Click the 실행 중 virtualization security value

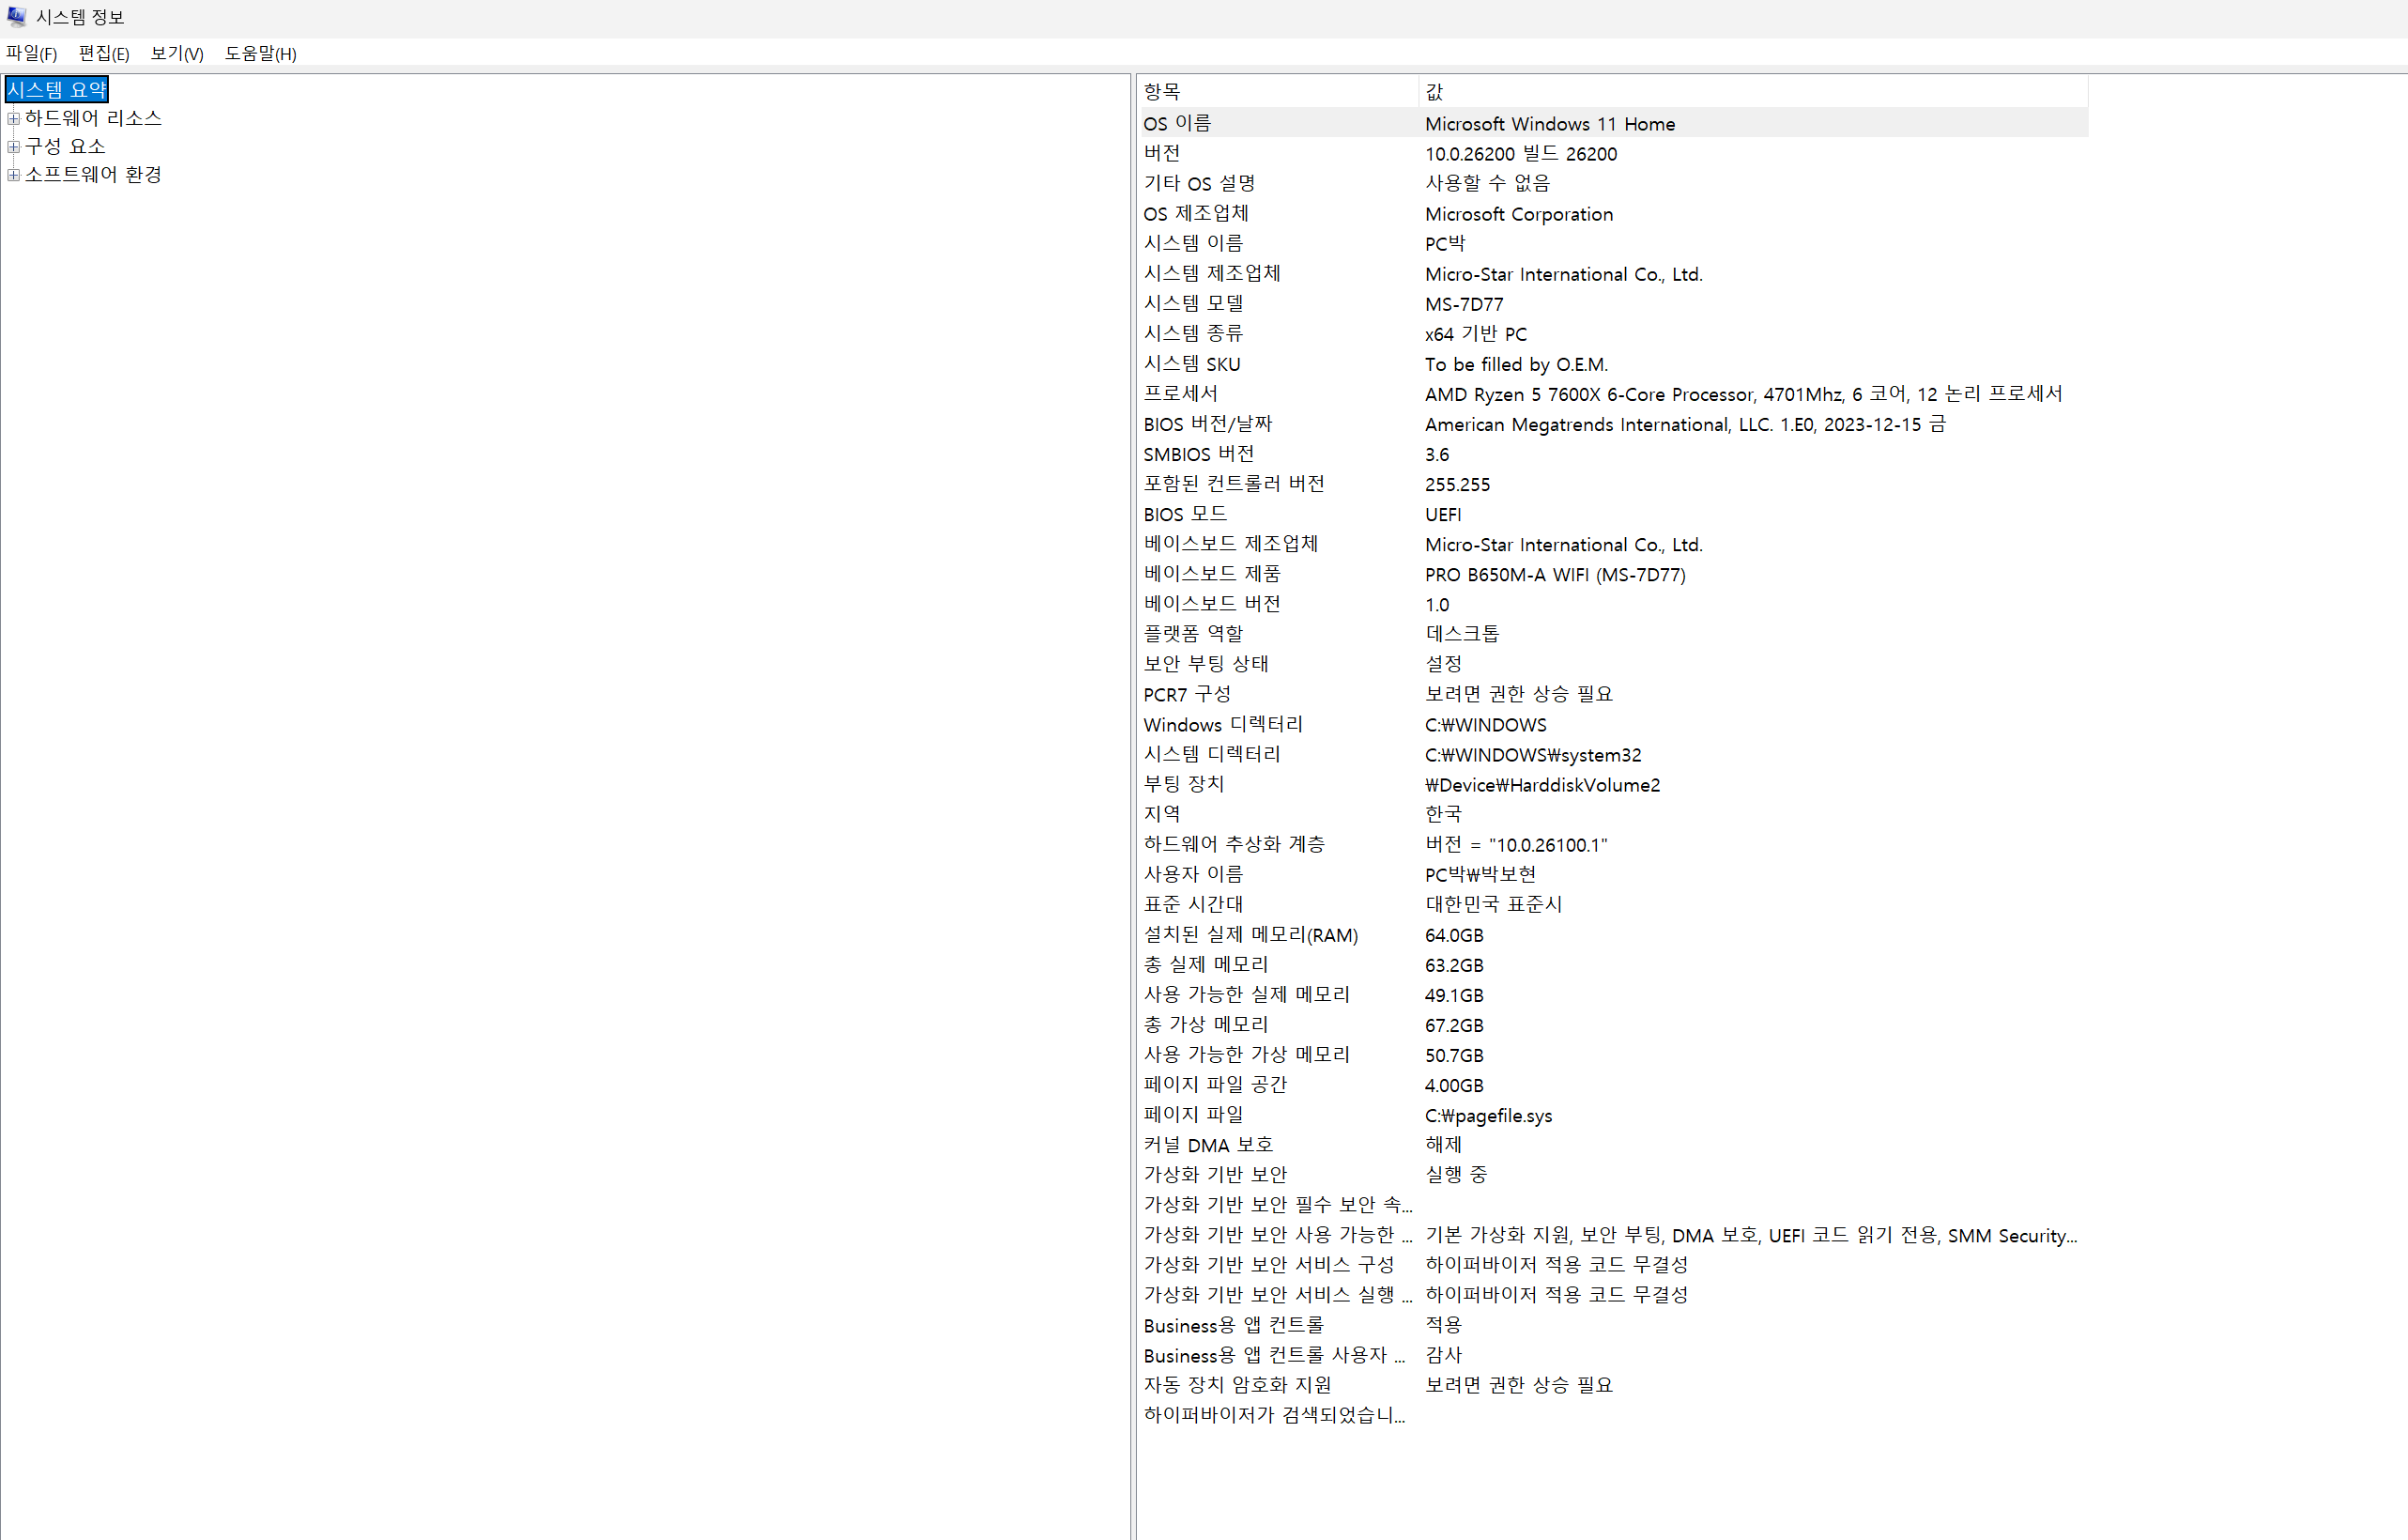1455,1175
